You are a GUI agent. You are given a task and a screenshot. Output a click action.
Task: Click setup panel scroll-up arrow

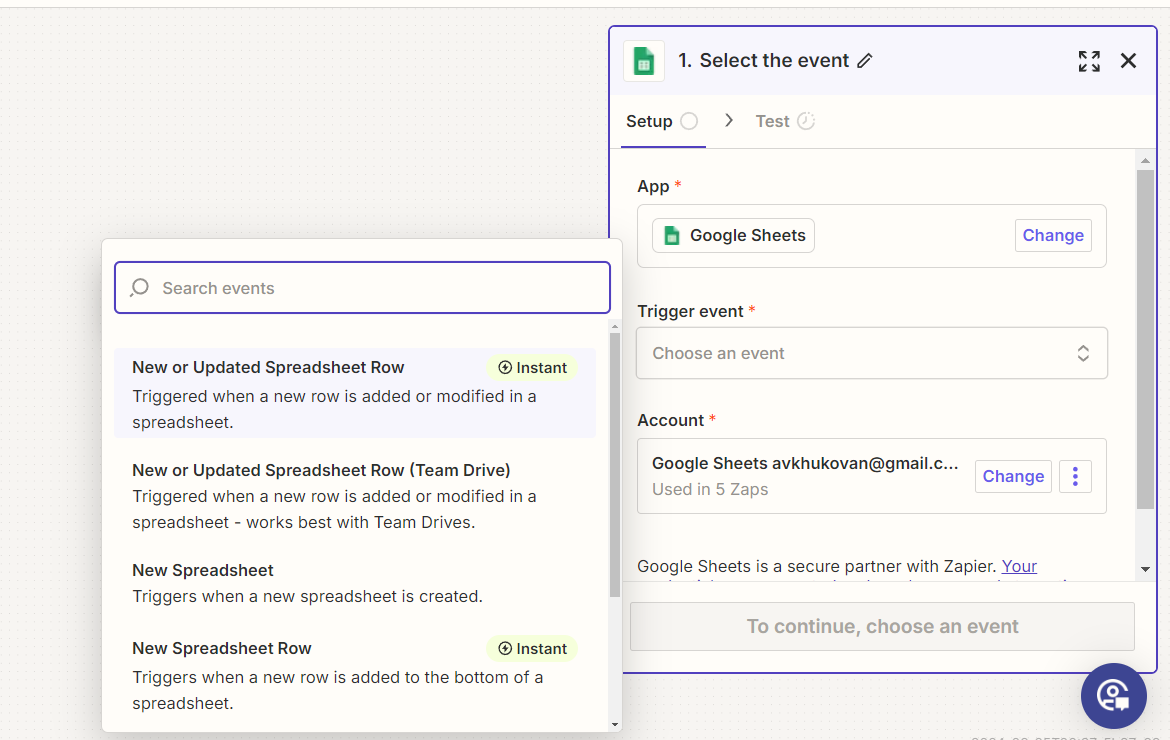click(x=1145, y=160)
